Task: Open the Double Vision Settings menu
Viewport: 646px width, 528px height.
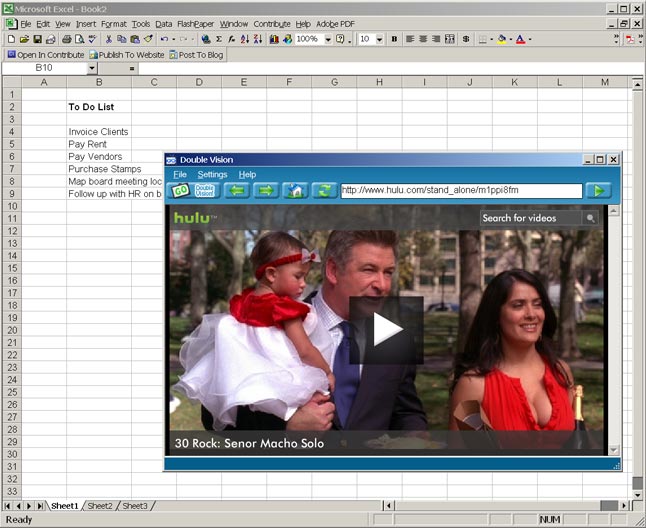Action: pos(212,175)
